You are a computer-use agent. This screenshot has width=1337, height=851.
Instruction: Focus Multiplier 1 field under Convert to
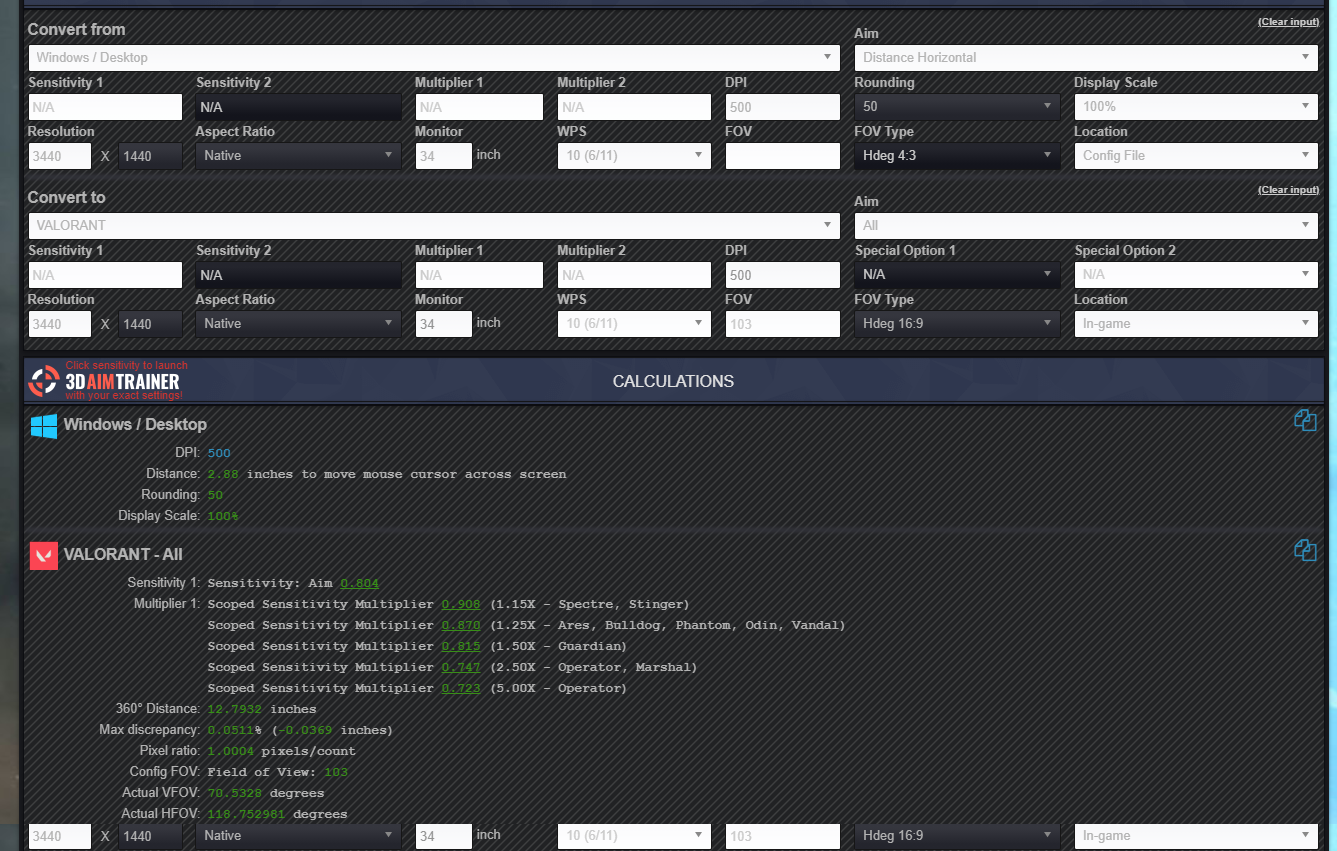[x=479, y=275]
